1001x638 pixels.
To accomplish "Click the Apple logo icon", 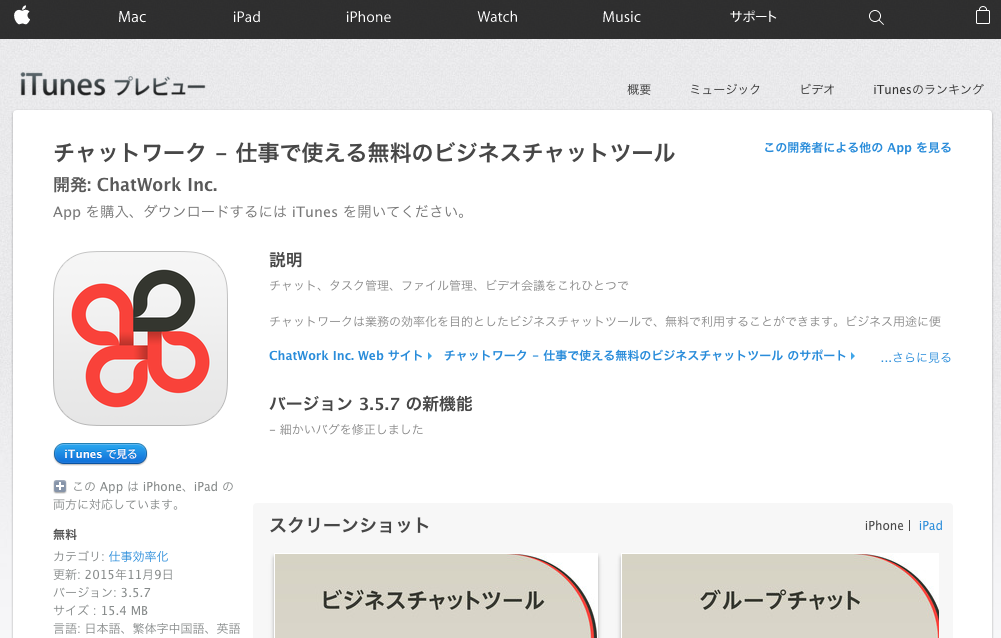I will coord(22,16).
